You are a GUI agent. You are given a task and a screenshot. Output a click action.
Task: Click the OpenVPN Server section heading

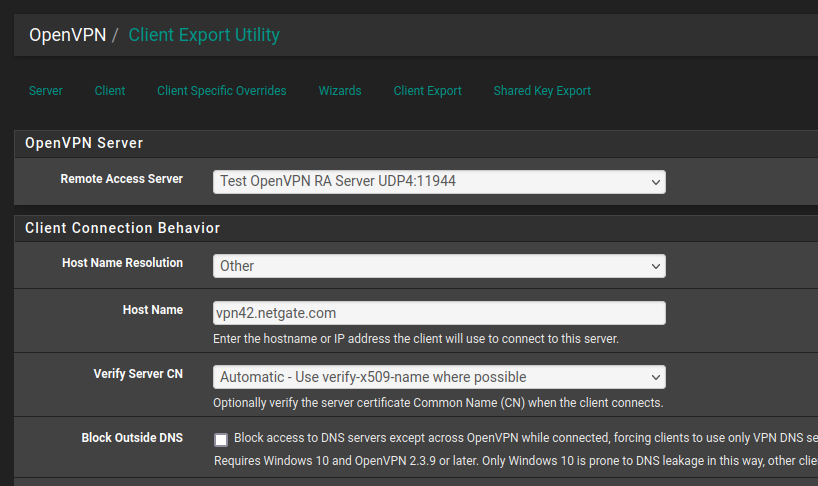(84, 143)
